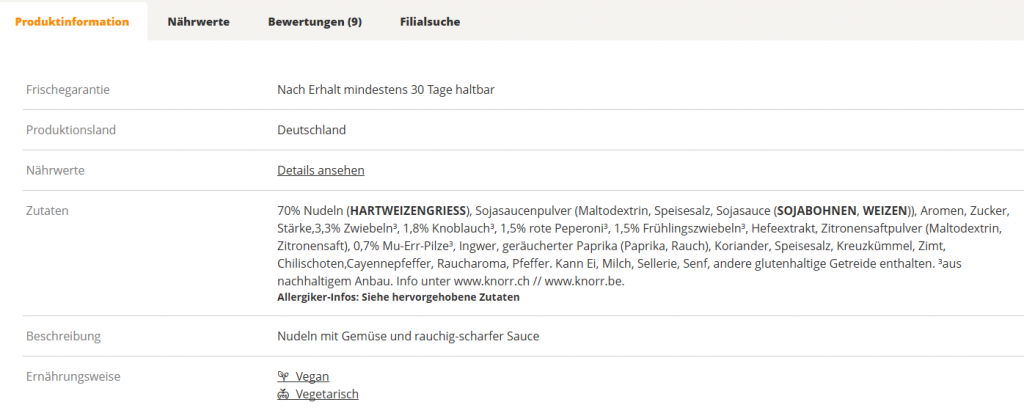Click the Produktionsland row label
The height and width of the screenshot is (413, 1024).
click(70, 130)
